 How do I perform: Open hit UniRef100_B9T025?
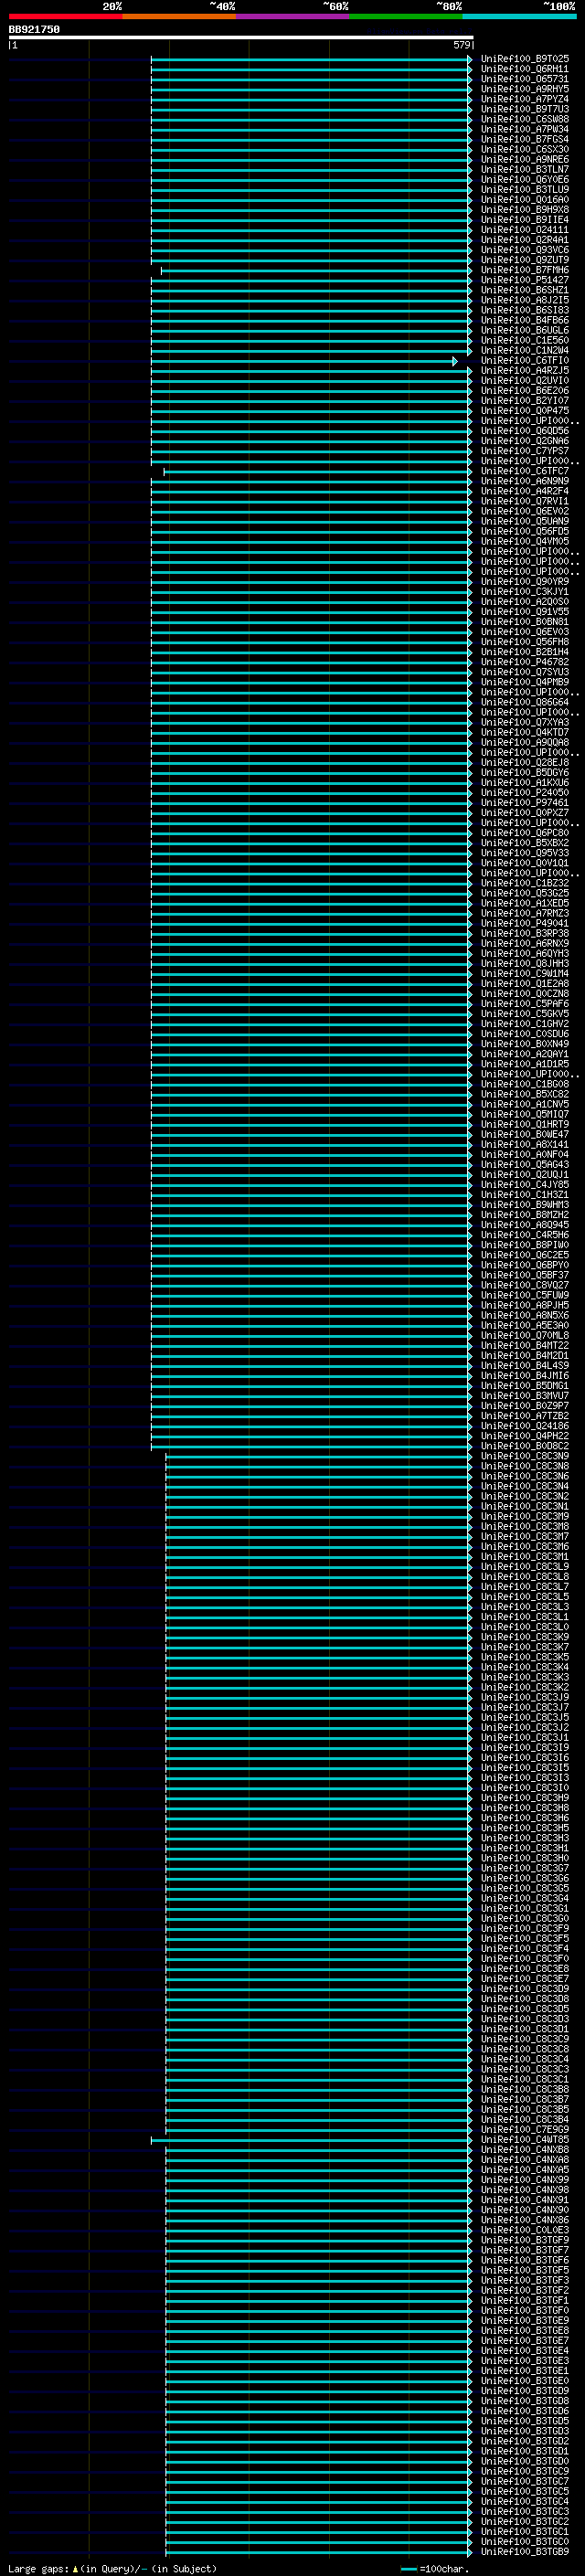click(x=525, y=60)
